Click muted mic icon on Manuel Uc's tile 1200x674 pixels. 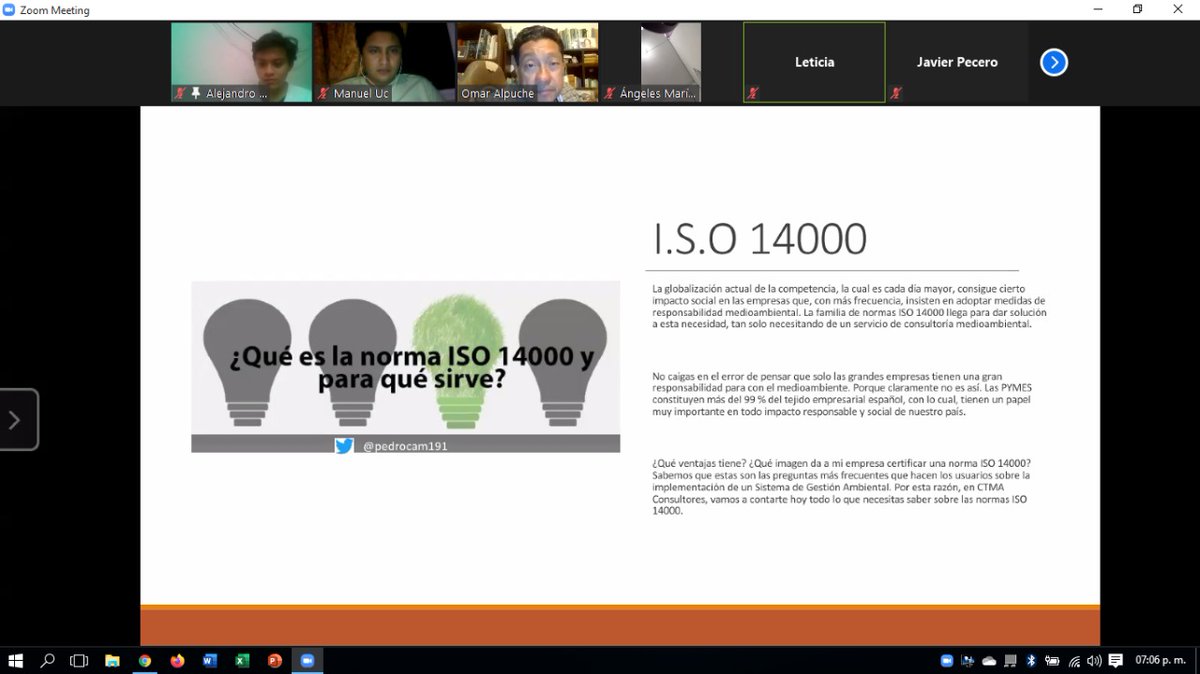[x=324, y=93]
